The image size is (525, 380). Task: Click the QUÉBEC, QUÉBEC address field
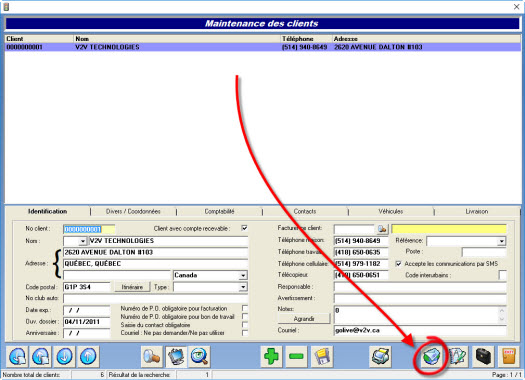(156, 264)
